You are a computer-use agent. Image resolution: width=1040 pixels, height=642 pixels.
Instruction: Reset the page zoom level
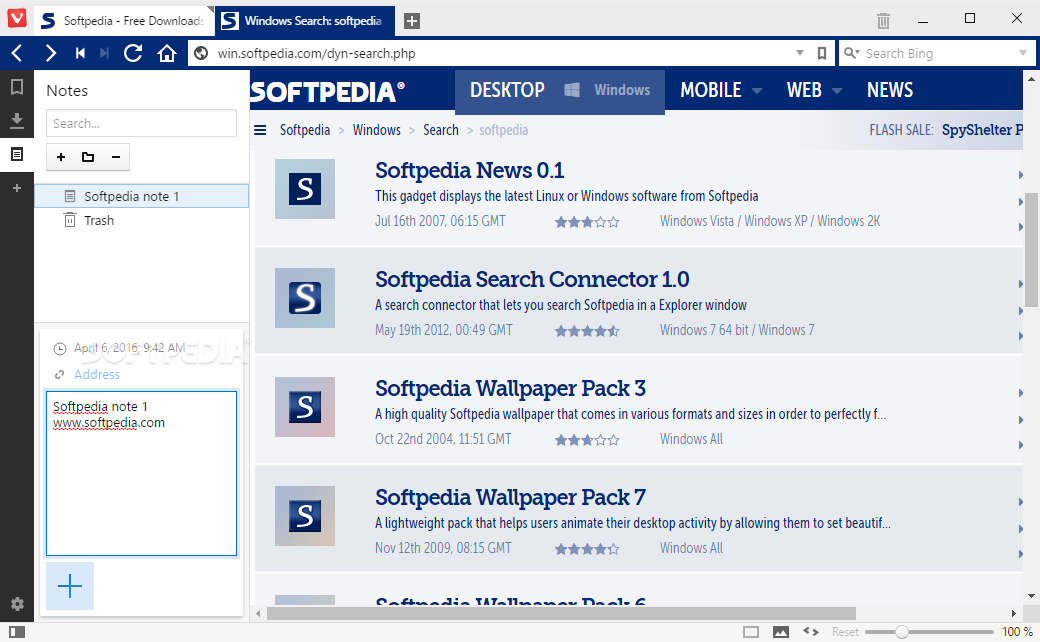(x=845, y=632)
